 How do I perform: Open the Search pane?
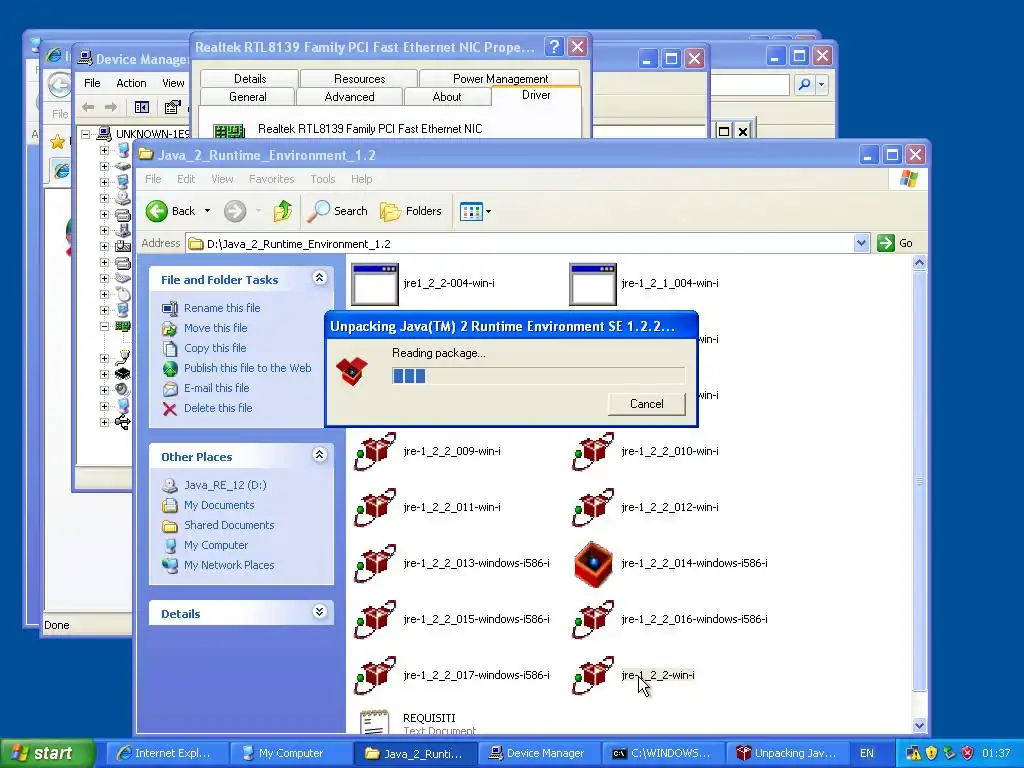[338, 211]
